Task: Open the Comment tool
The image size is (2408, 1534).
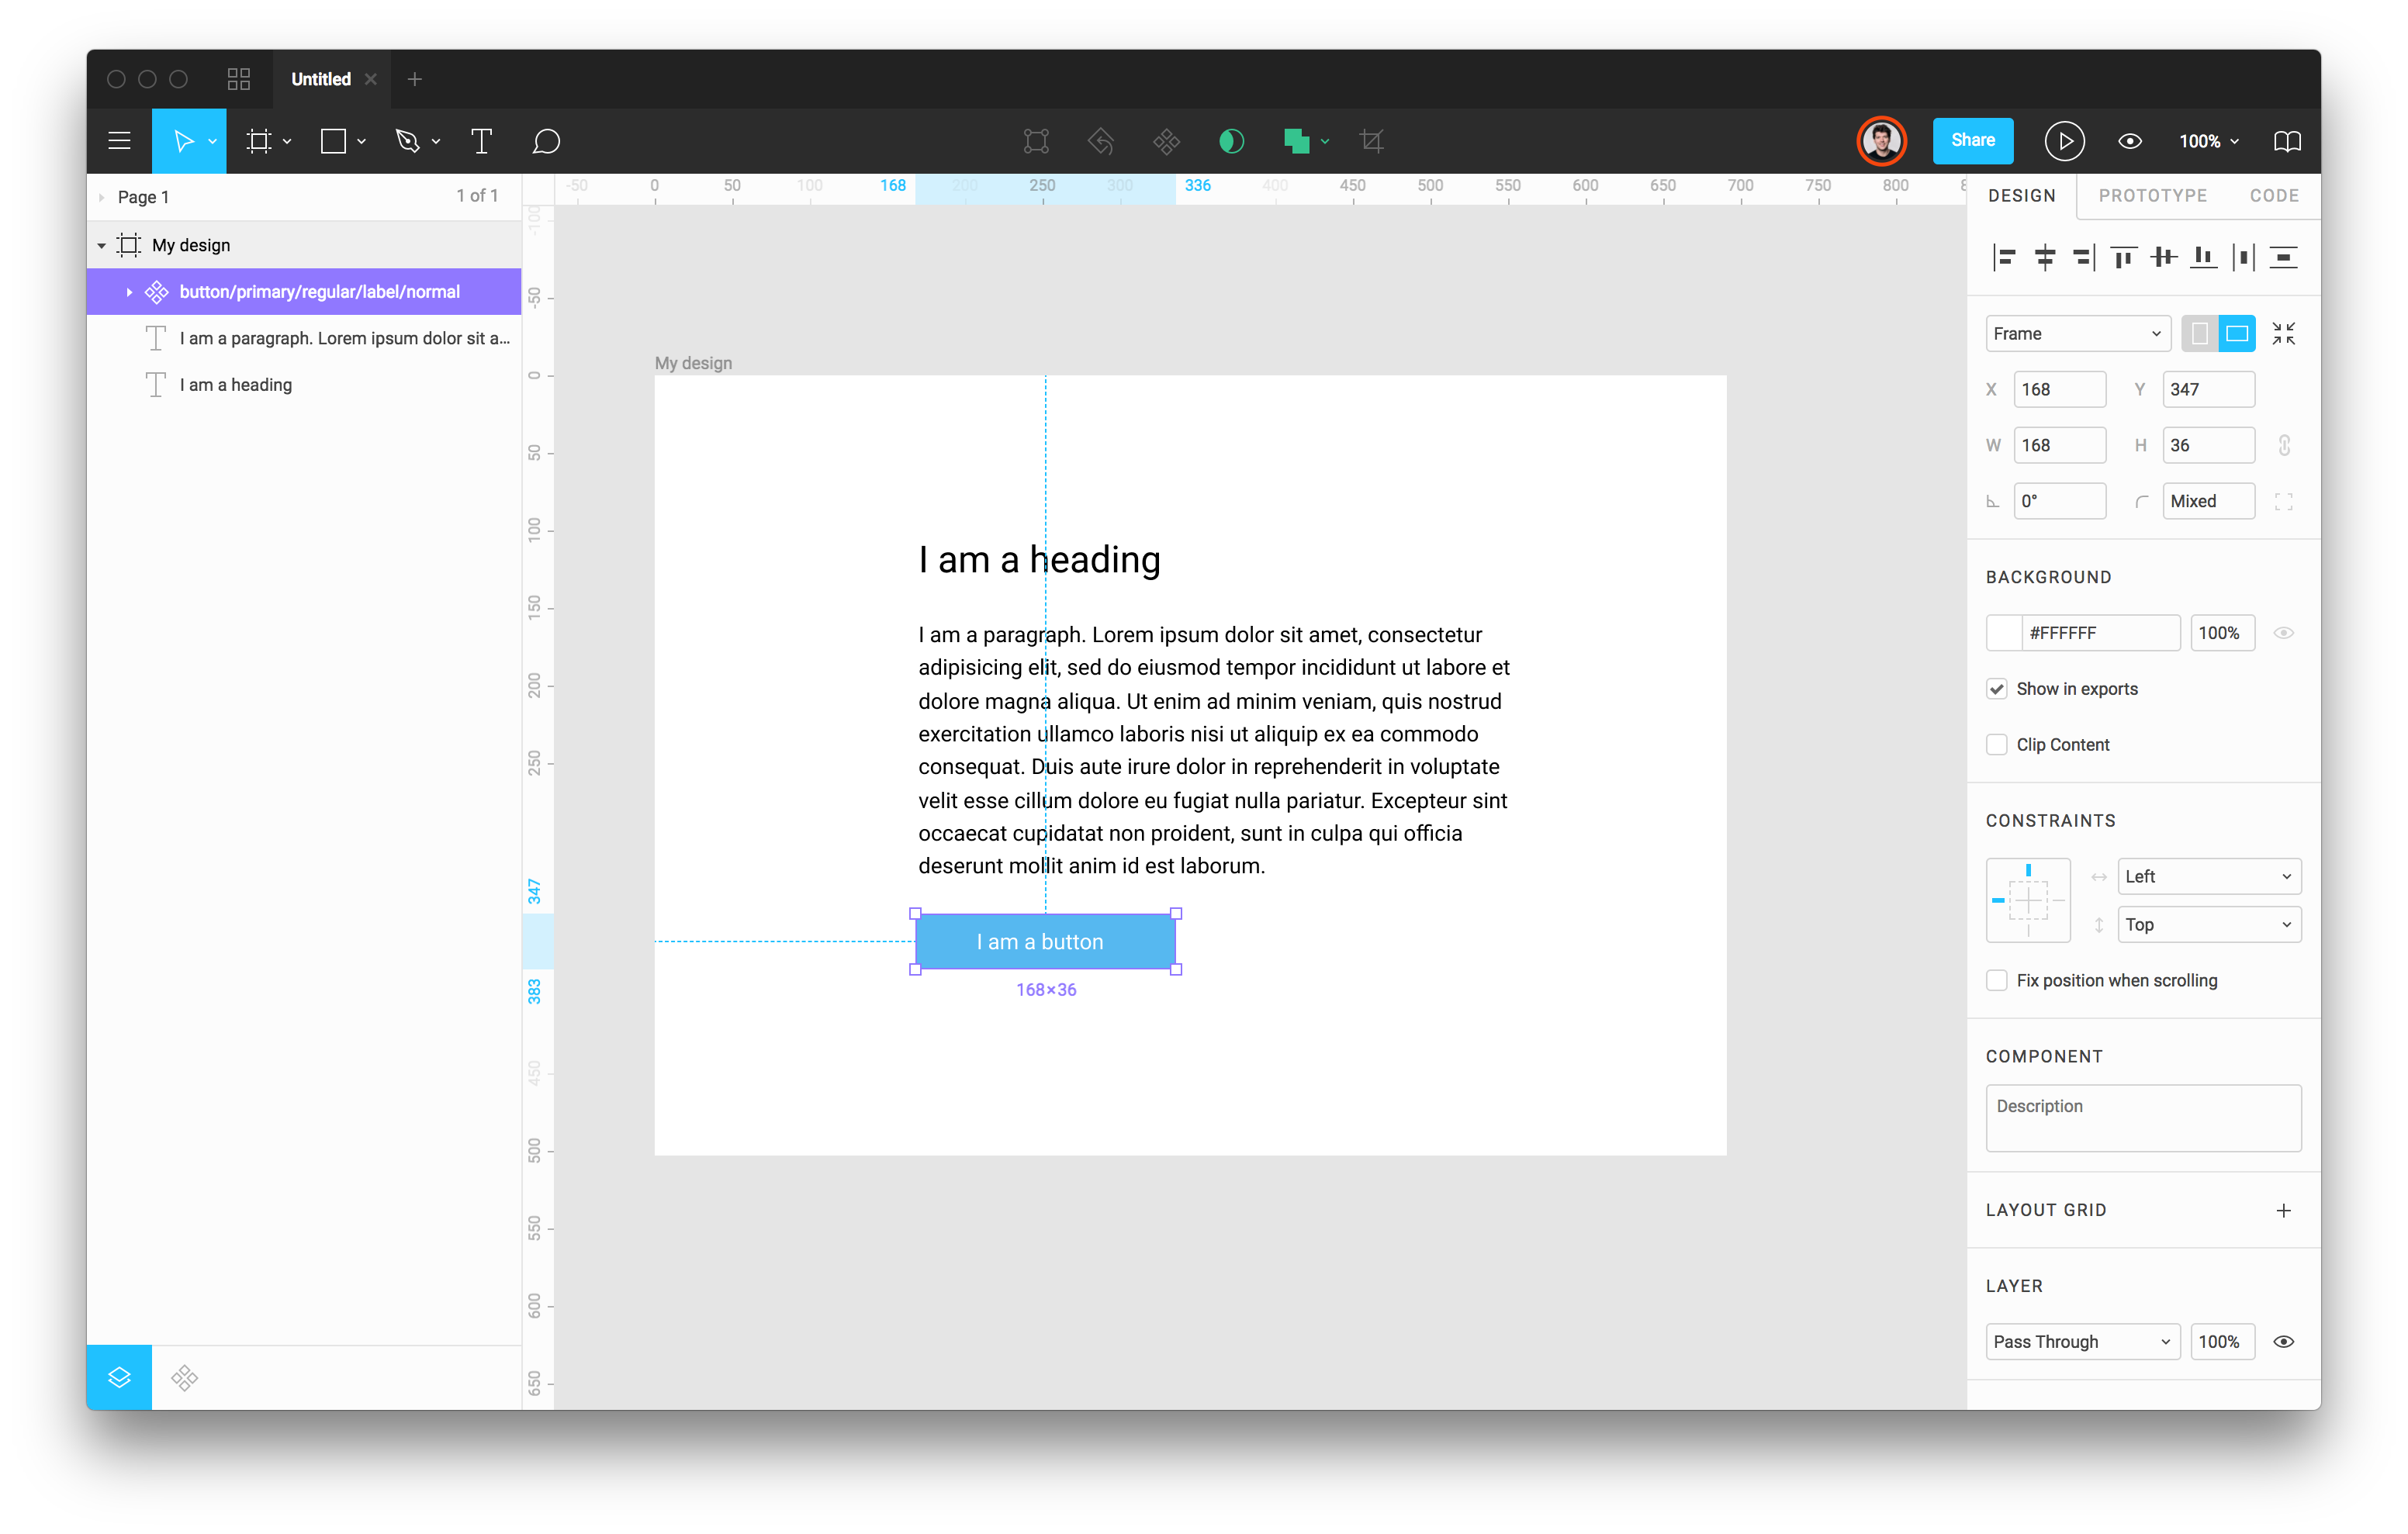Action: click(x=546, y=141)
